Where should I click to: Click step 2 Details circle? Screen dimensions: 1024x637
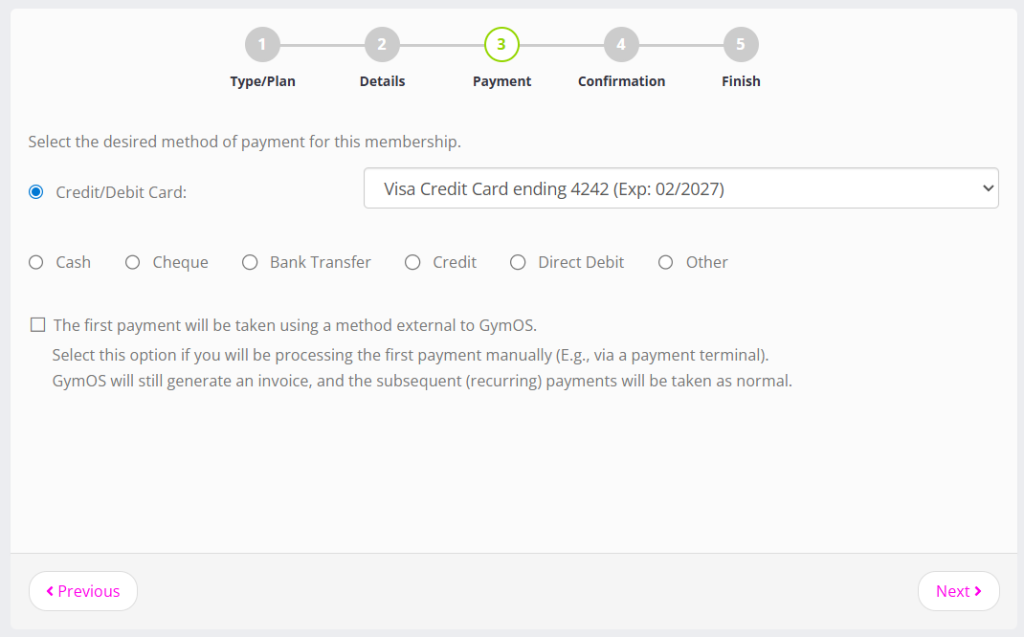(x=382, y=44)
